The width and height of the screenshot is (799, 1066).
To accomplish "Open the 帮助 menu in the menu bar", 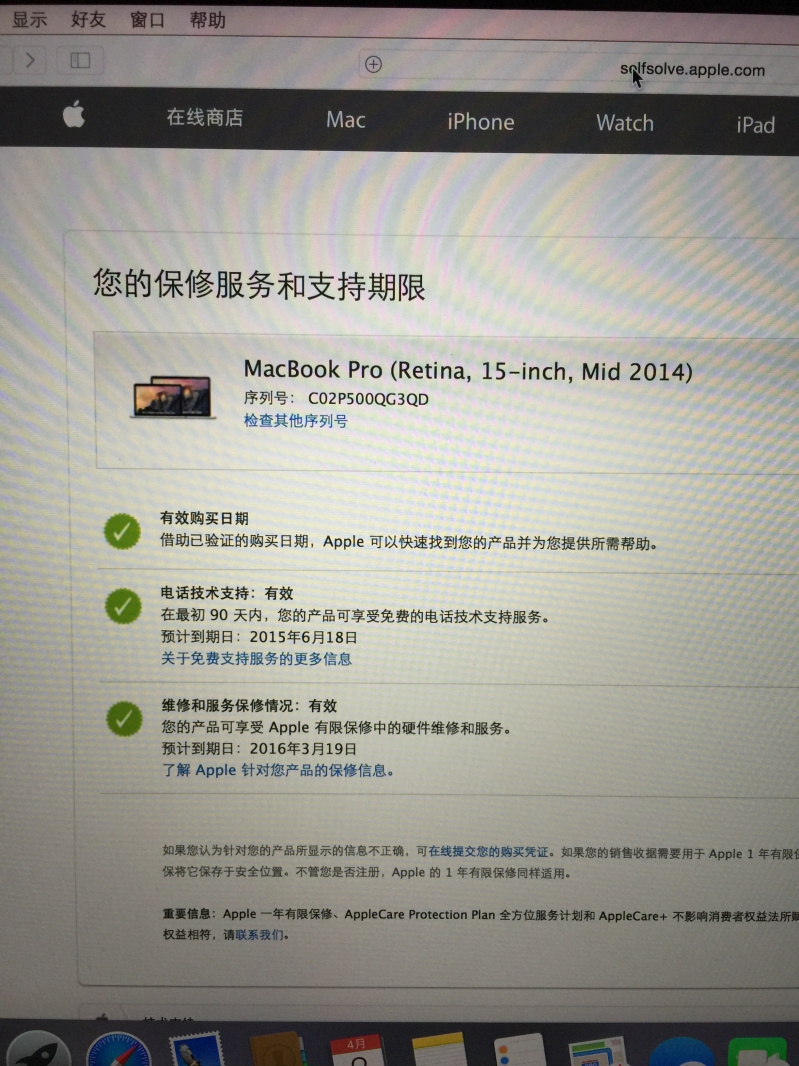I will coord(207,20).
